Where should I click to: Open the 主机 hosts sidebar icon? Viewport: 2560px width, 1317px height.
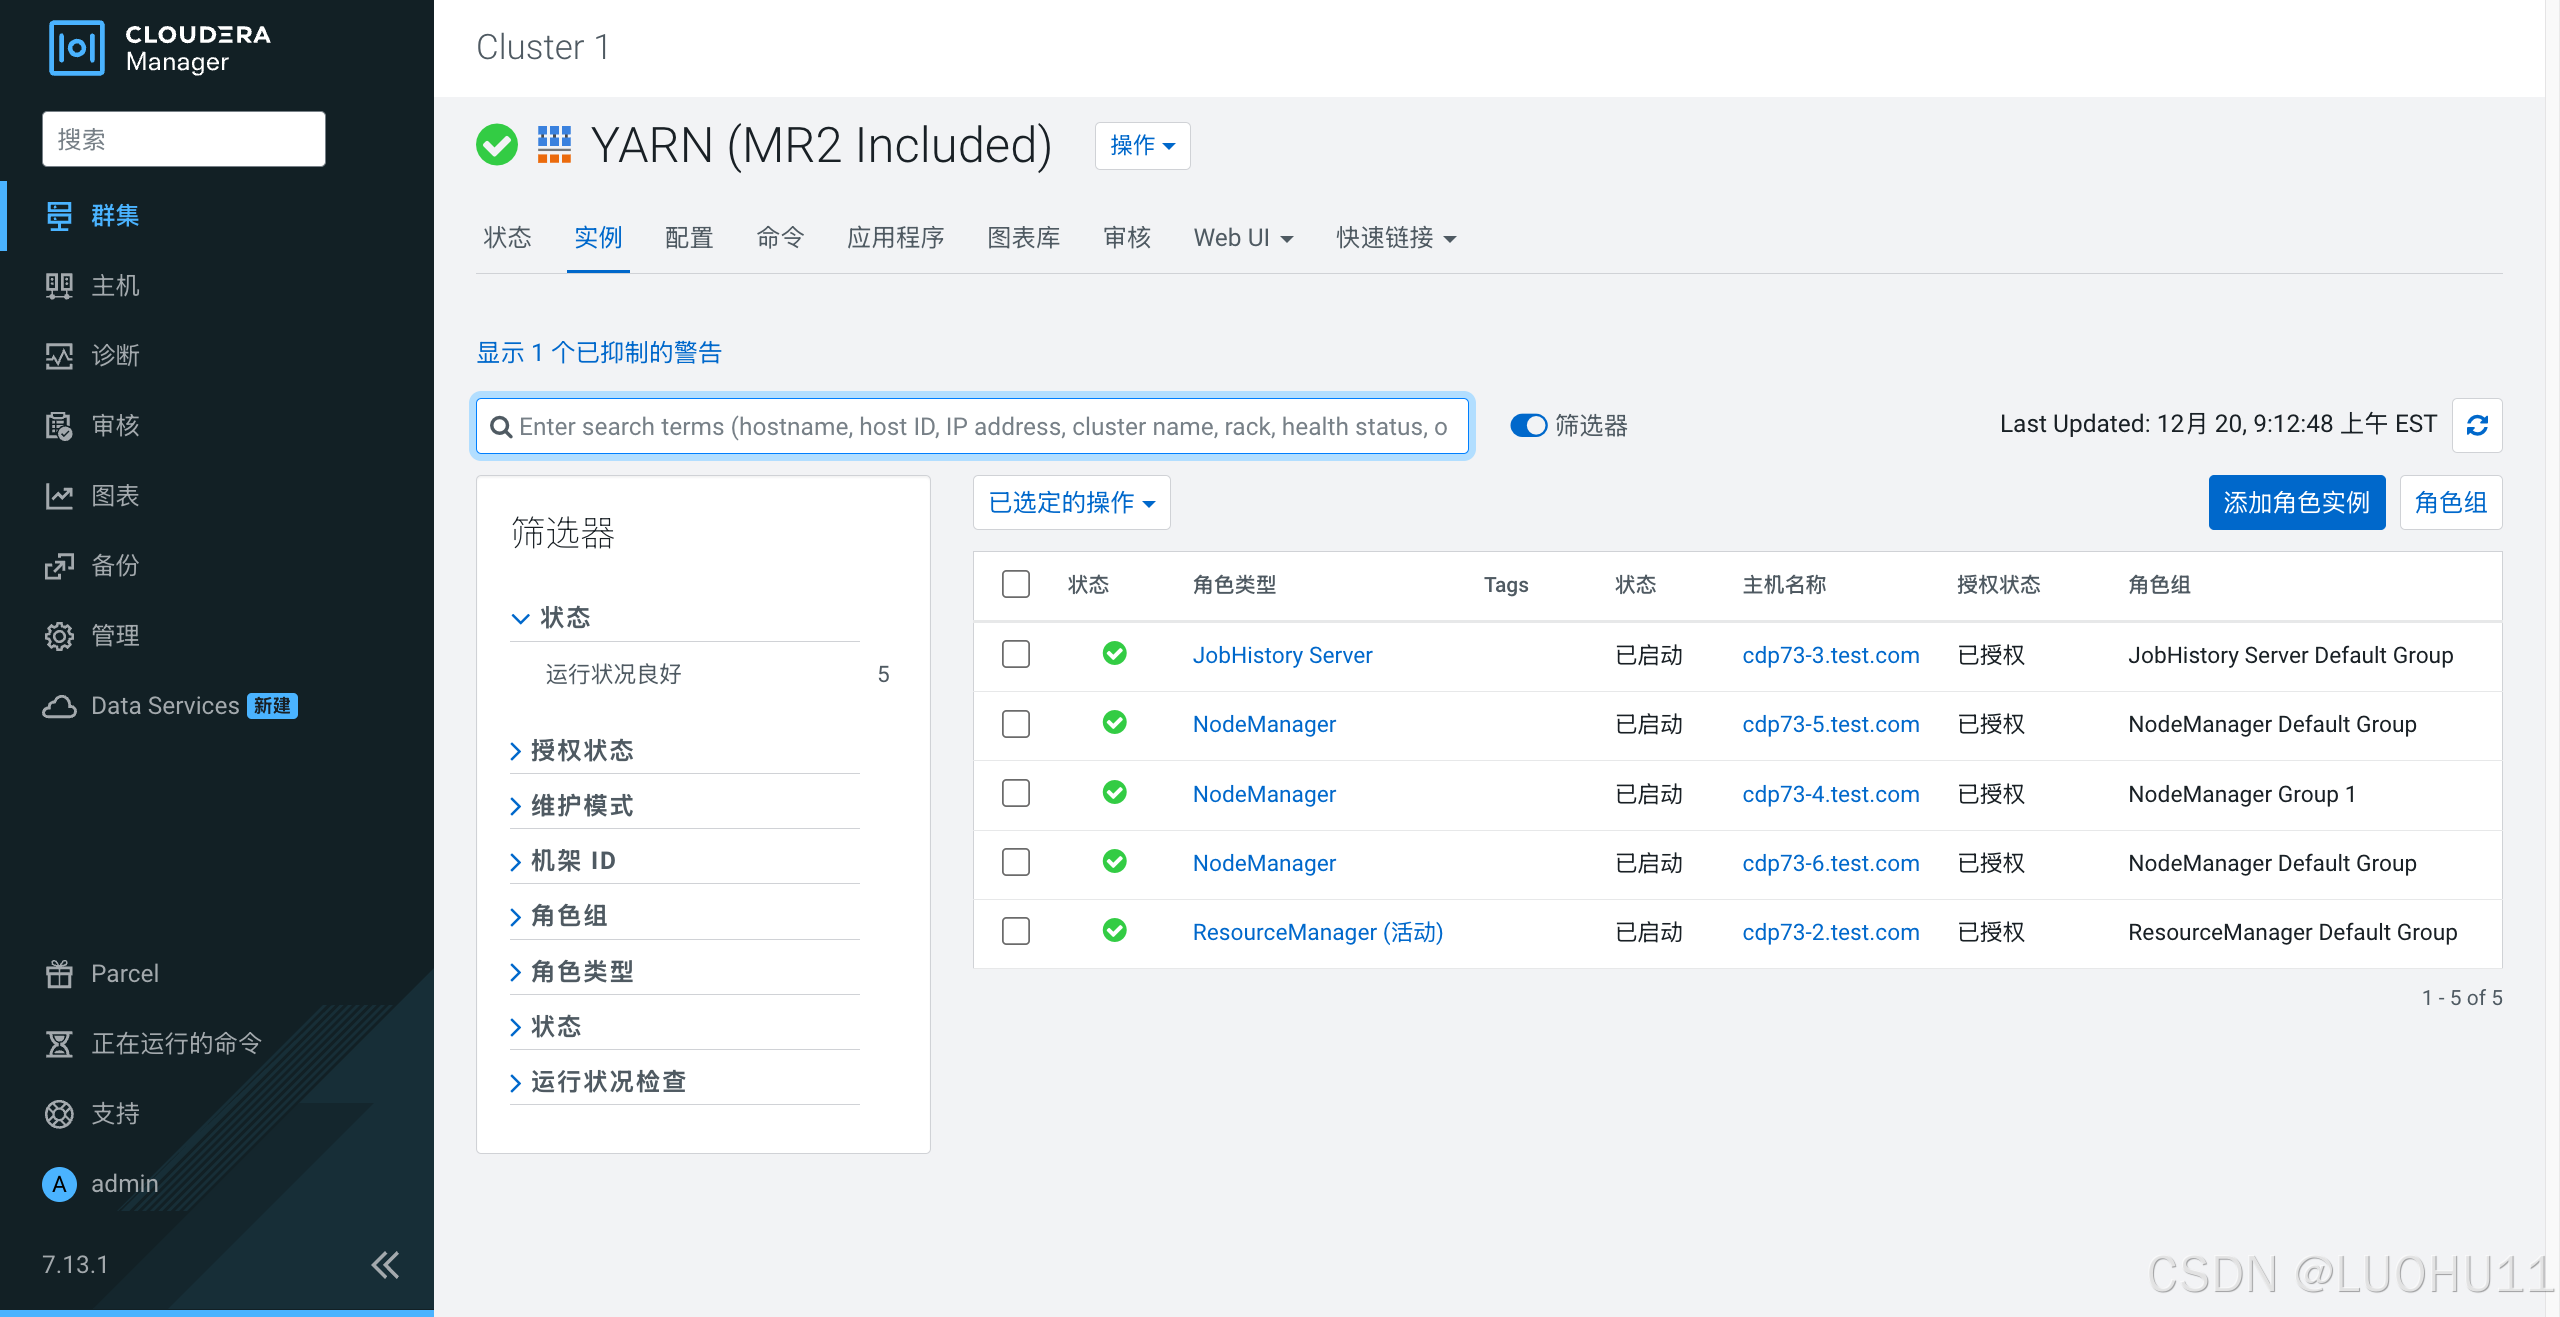point(59,286)
